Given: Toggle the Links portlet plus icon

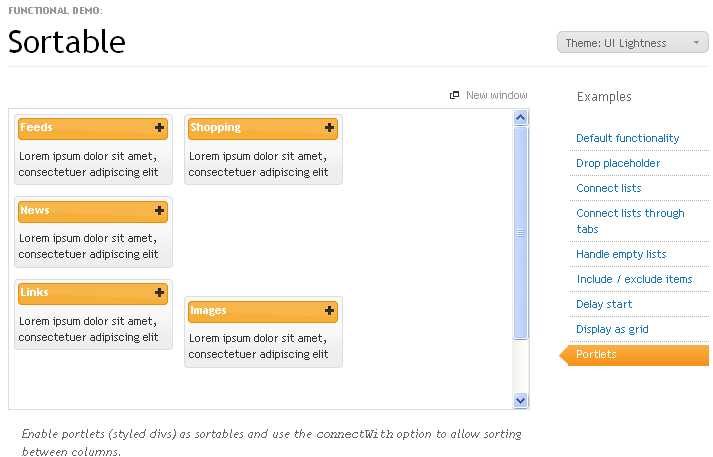Looking at the screenshot, I should tap(159, 293).
